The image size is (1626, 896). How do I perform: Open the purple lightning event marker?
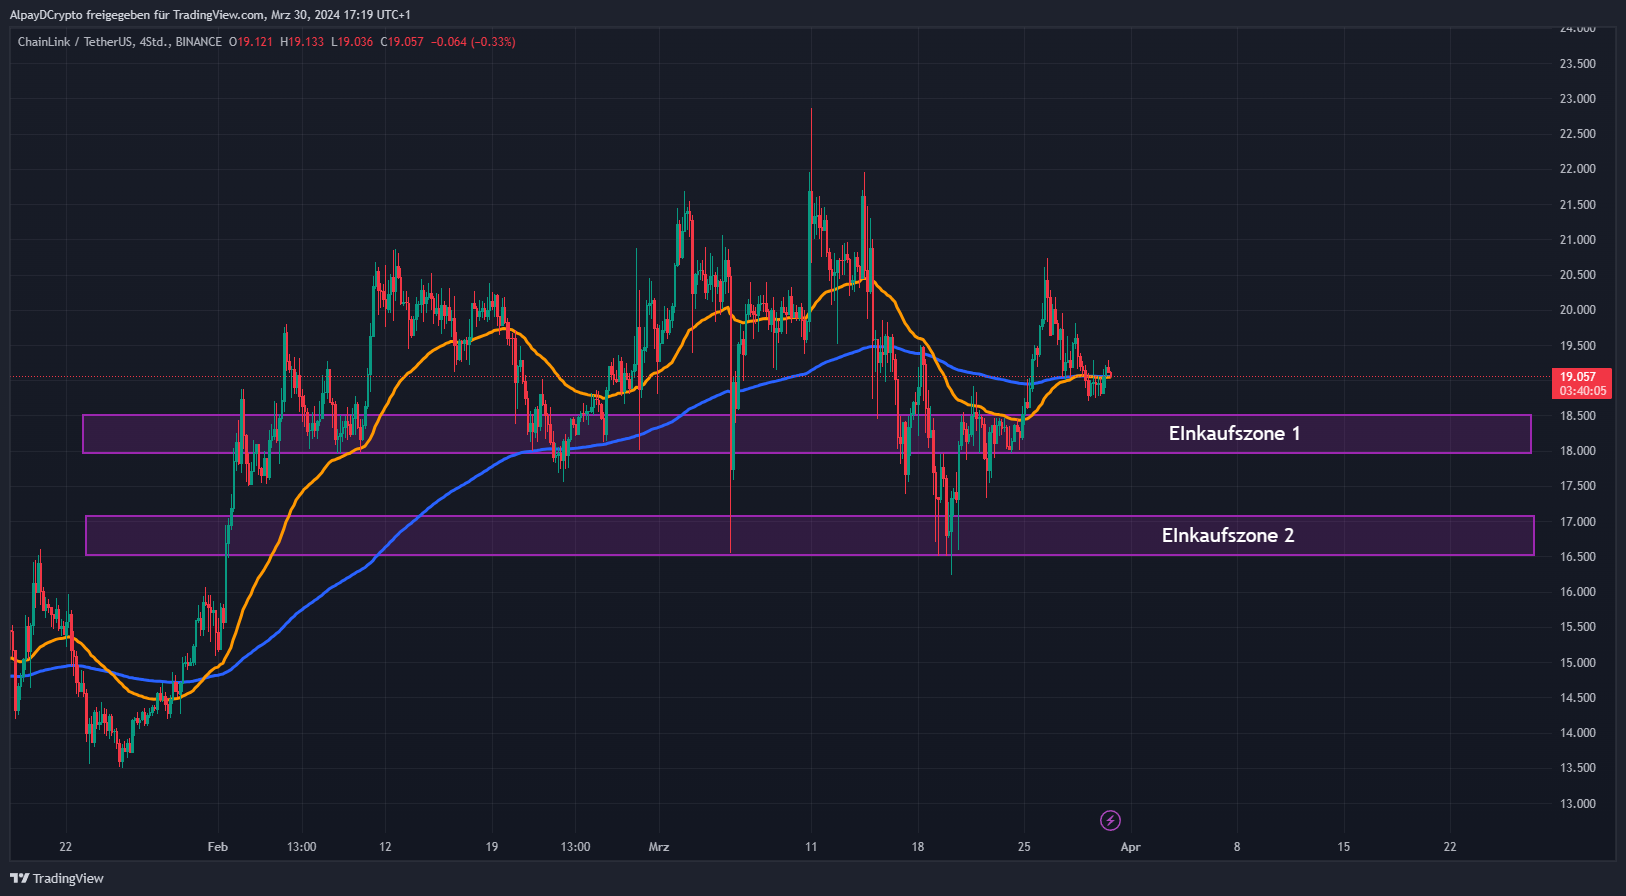[x=1110, y=821]
